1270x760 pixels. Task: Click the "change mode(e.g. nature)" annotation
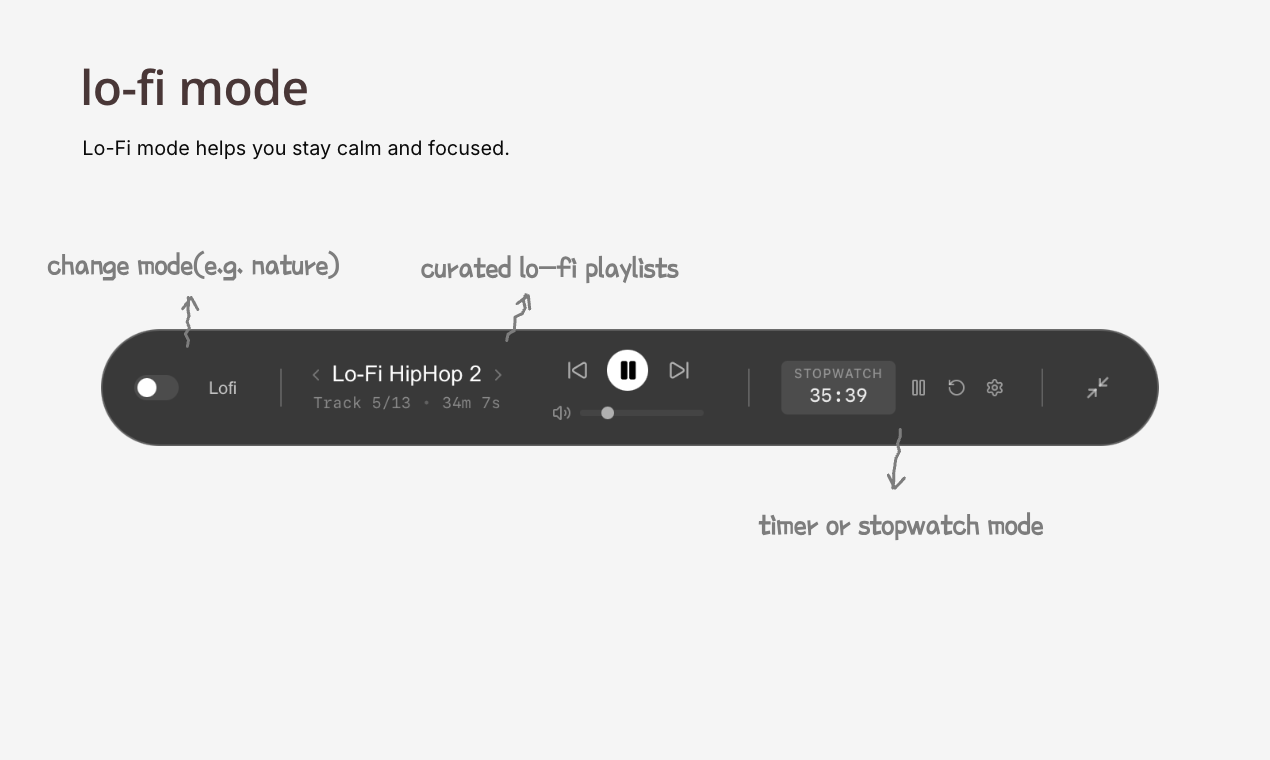(x=193, y=266)
